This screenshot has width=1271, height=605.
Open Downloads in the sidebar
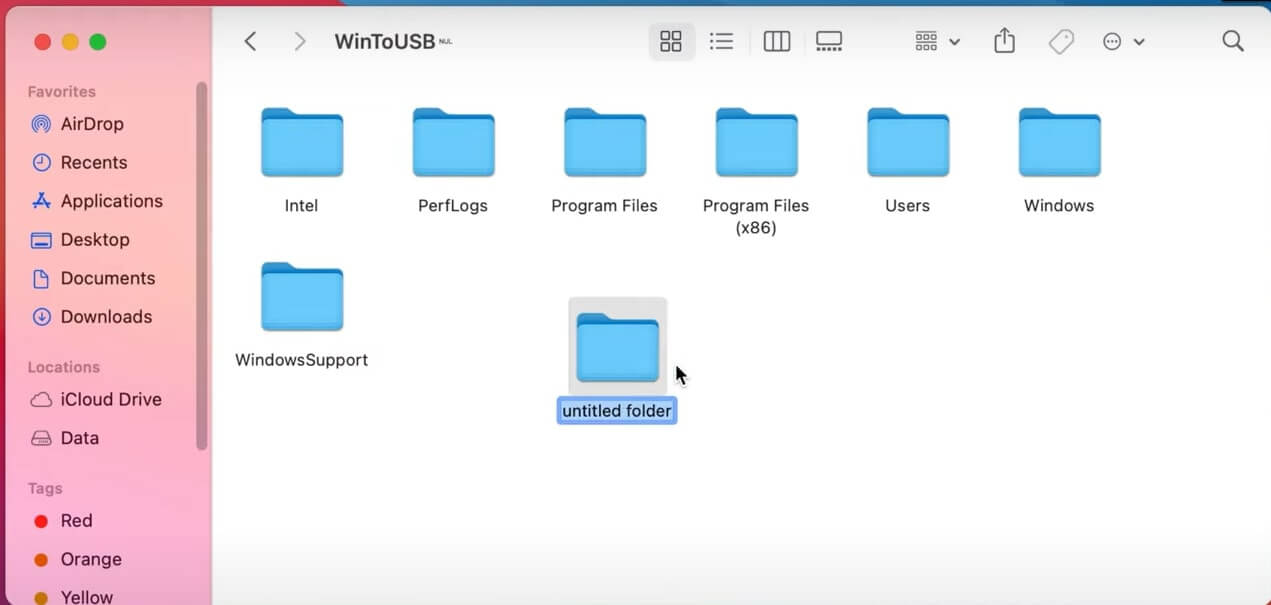(x=92, y=317)
